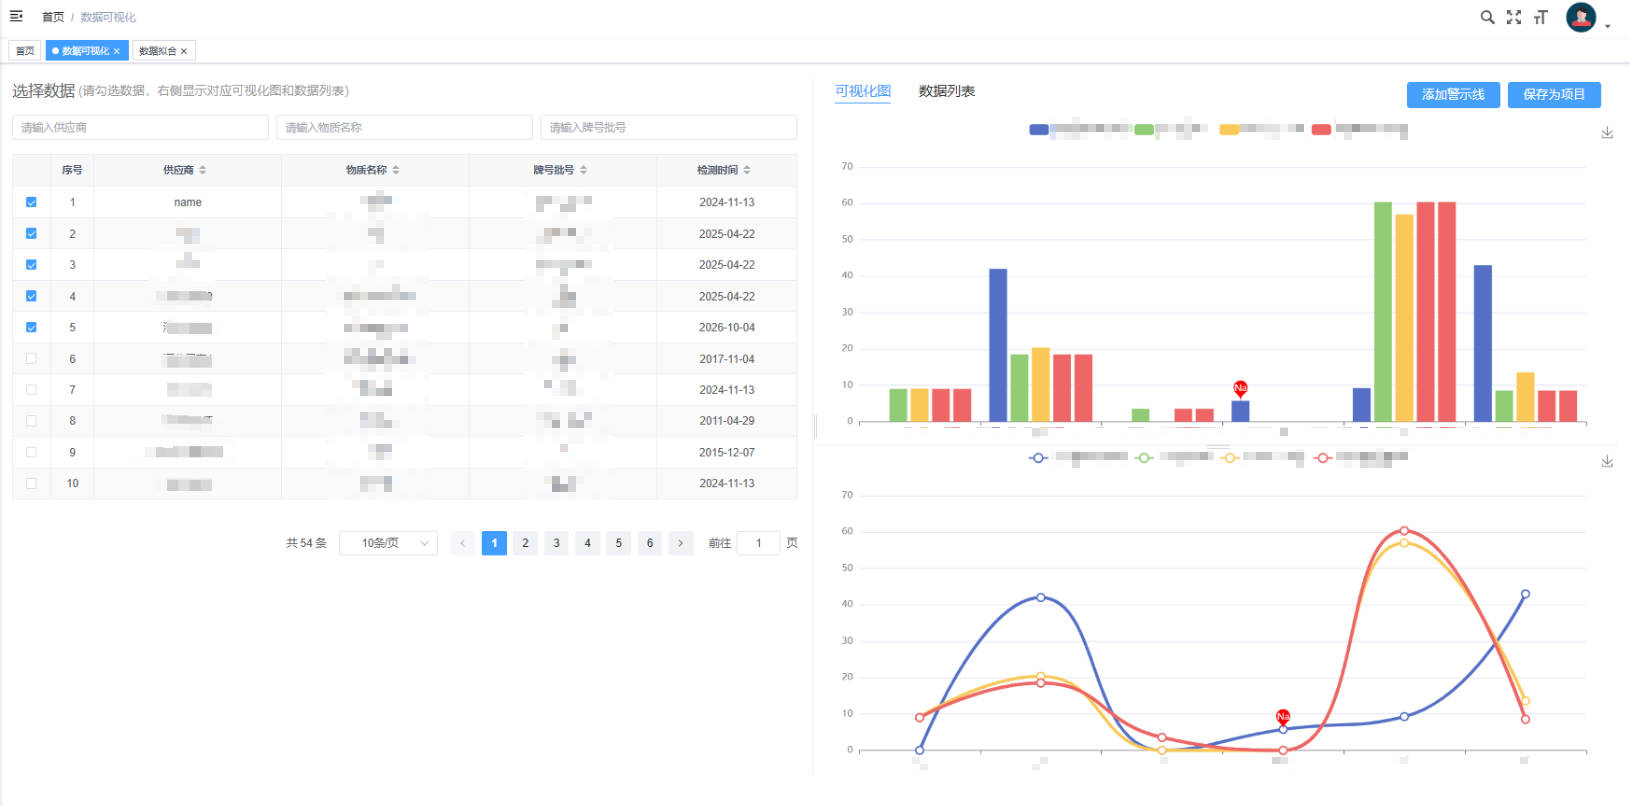Download the line chart image
This screenshot has height=806, width=1630.
coord(1607,461)
